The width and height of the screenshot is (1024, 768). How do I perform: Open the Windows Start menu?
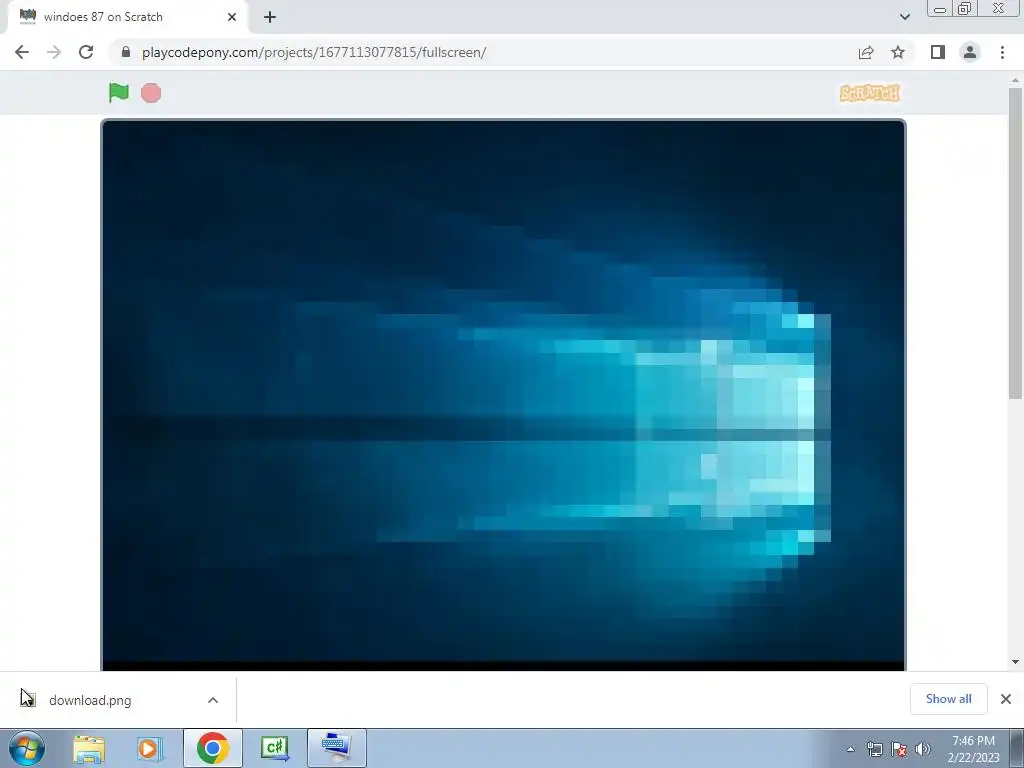coord(27,748)
